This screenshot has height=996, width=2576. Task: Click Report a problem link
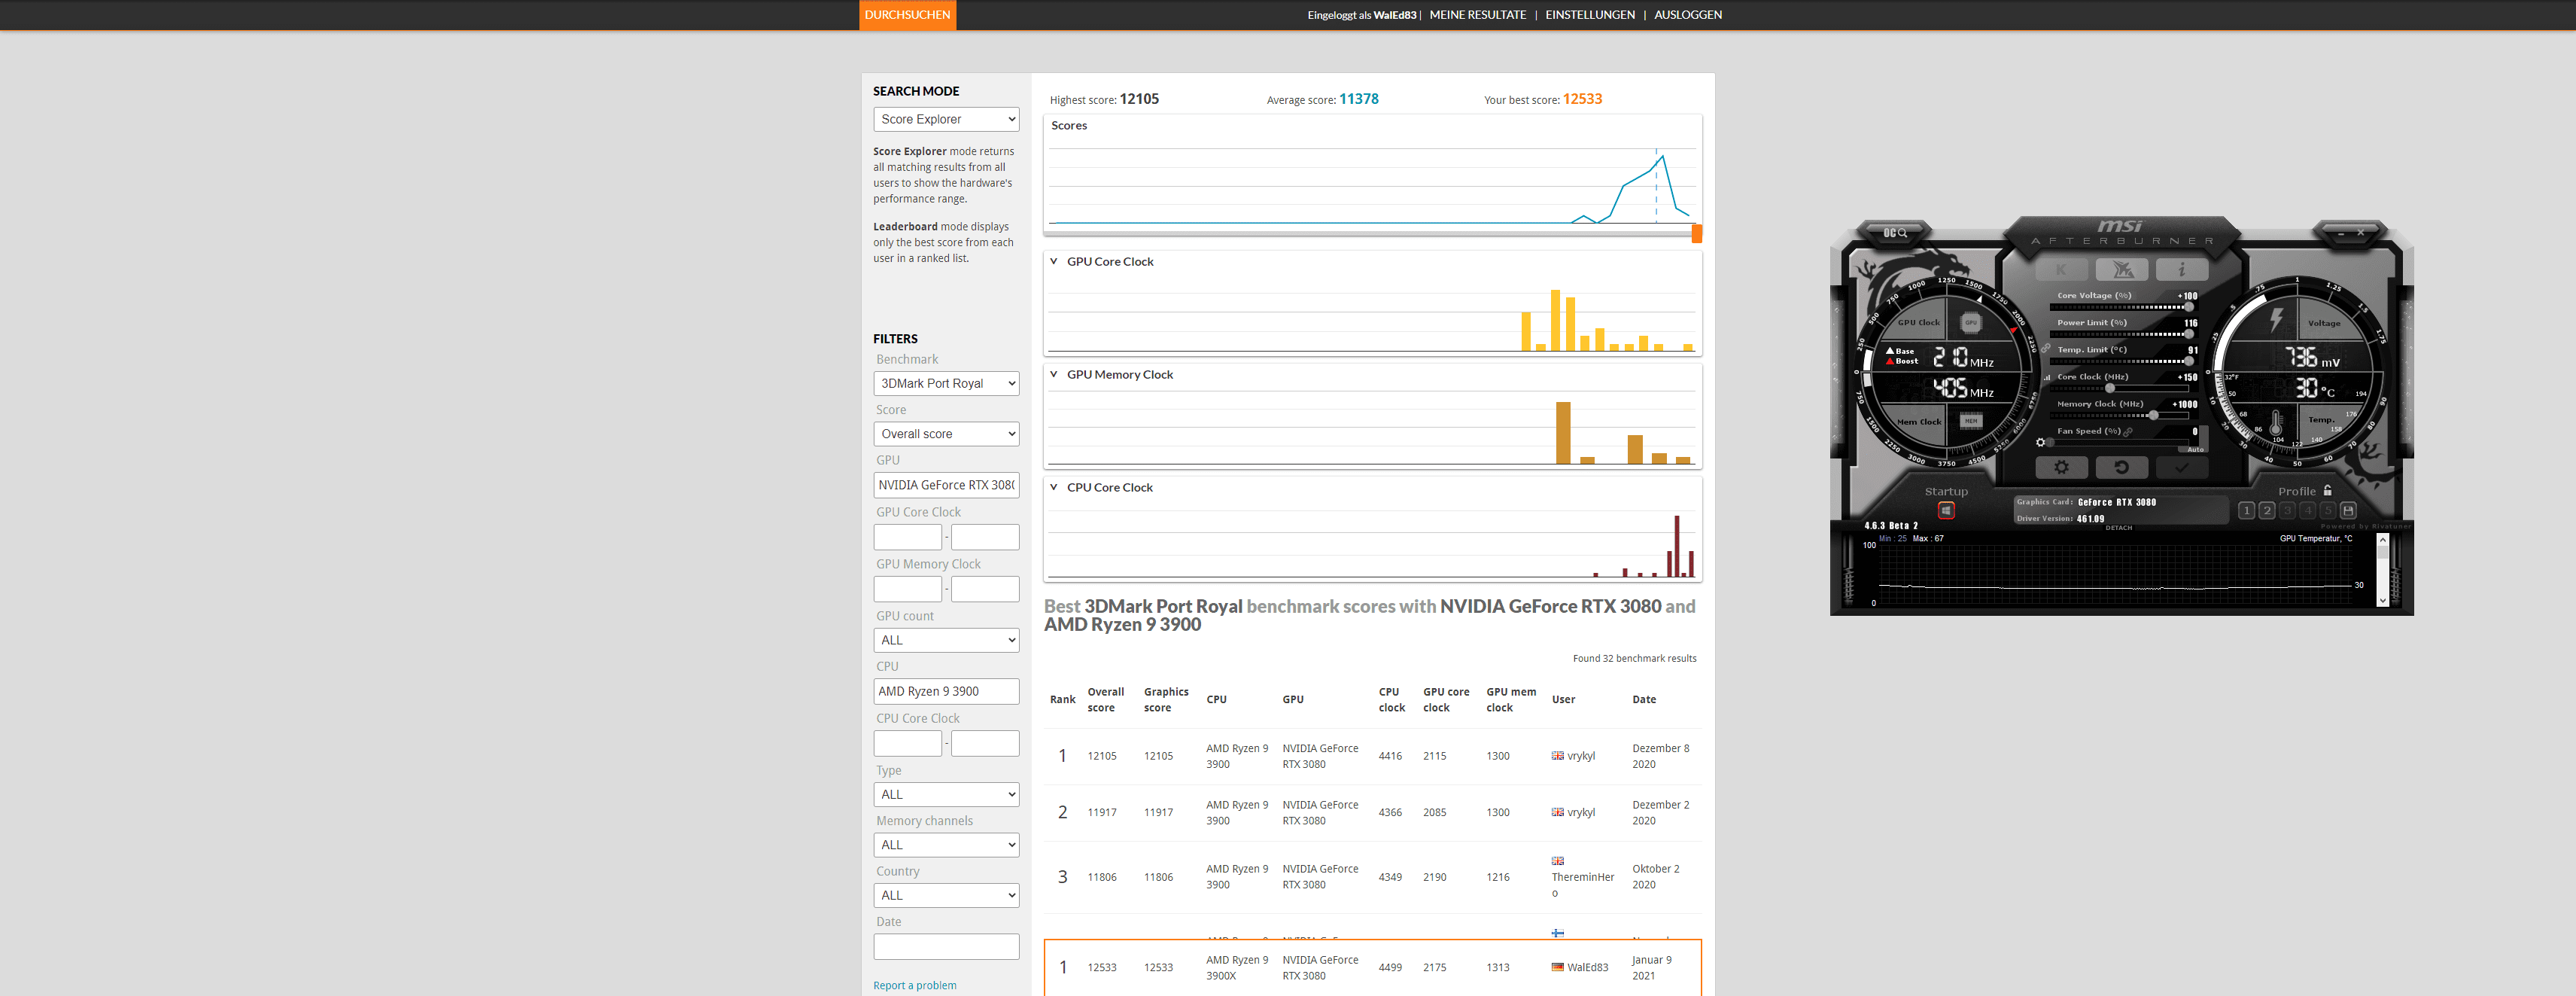pos(914,986)
